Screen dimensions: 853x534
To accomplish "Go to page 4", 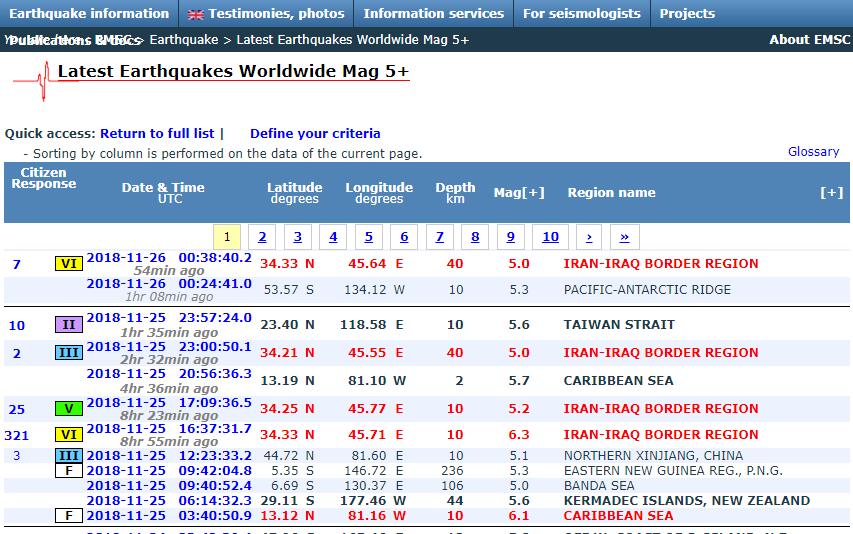I will click(x=333, y=237).
